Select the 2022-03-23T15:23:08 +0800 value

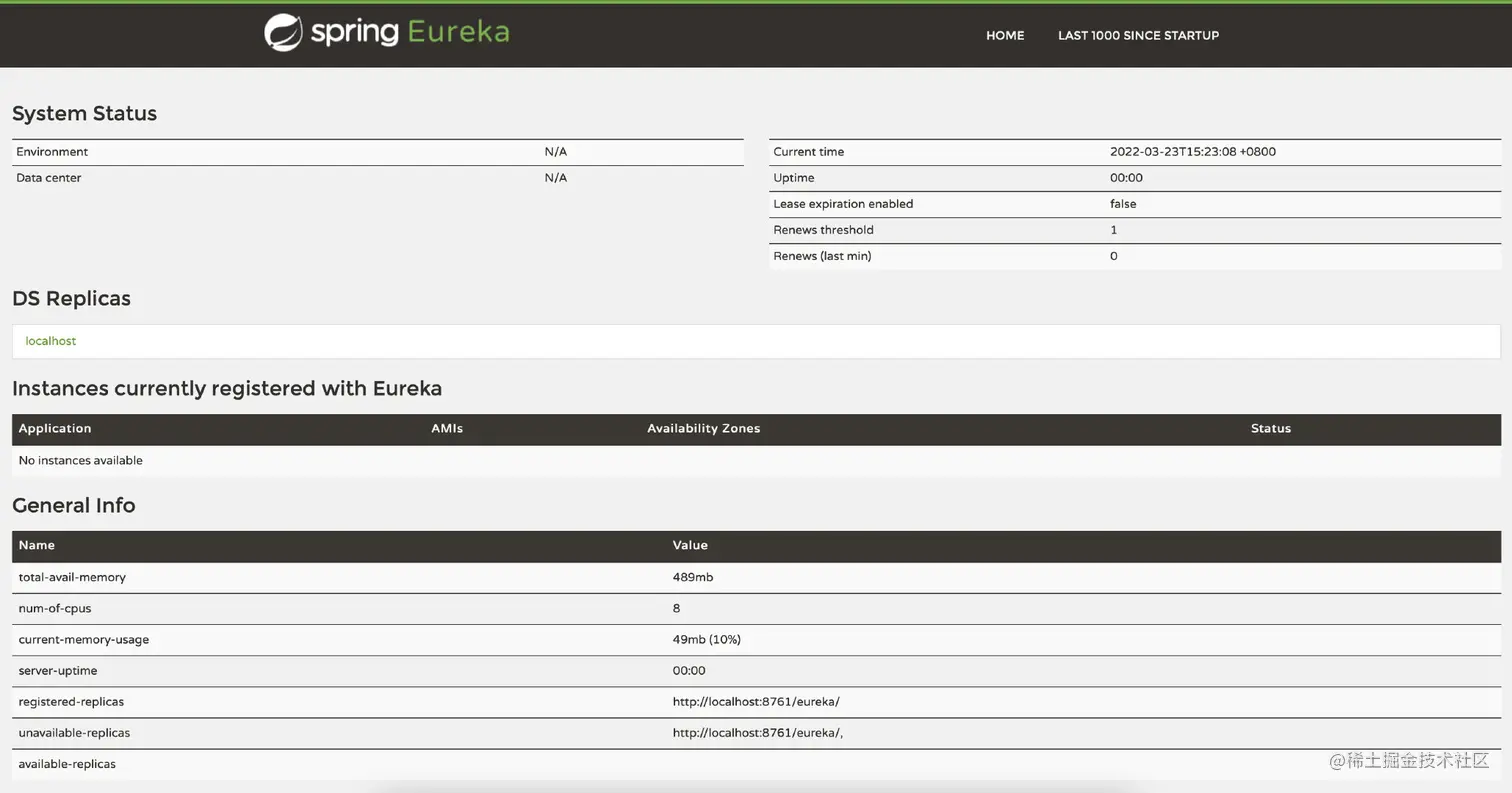[1193, 152]
